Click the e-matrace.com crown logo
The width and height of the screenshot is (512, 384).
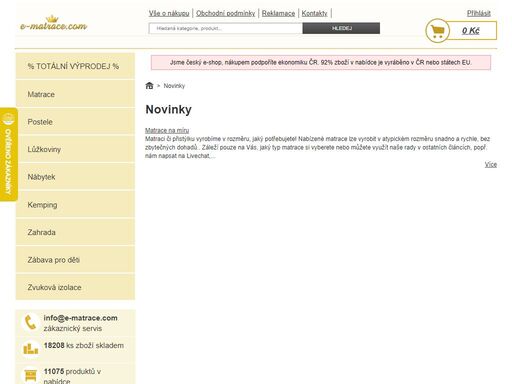click(53, 23)
